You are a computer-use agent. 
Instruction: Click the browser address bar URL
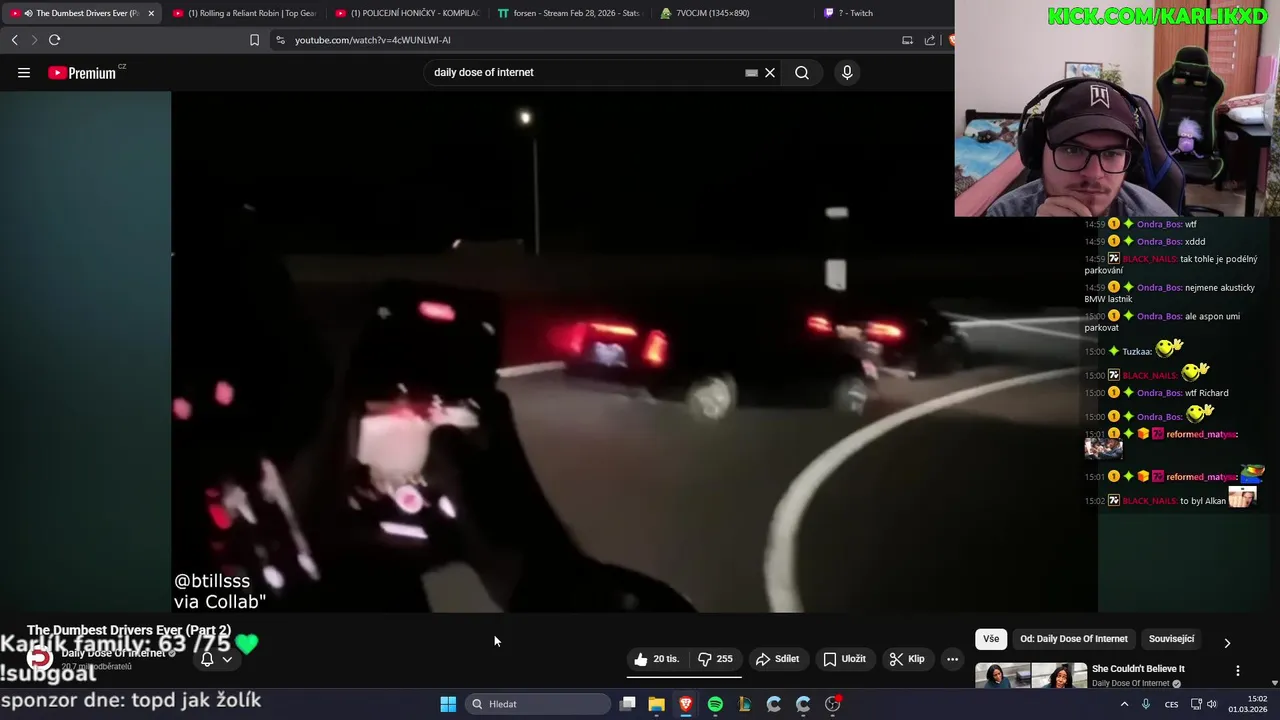click(373, 40)
